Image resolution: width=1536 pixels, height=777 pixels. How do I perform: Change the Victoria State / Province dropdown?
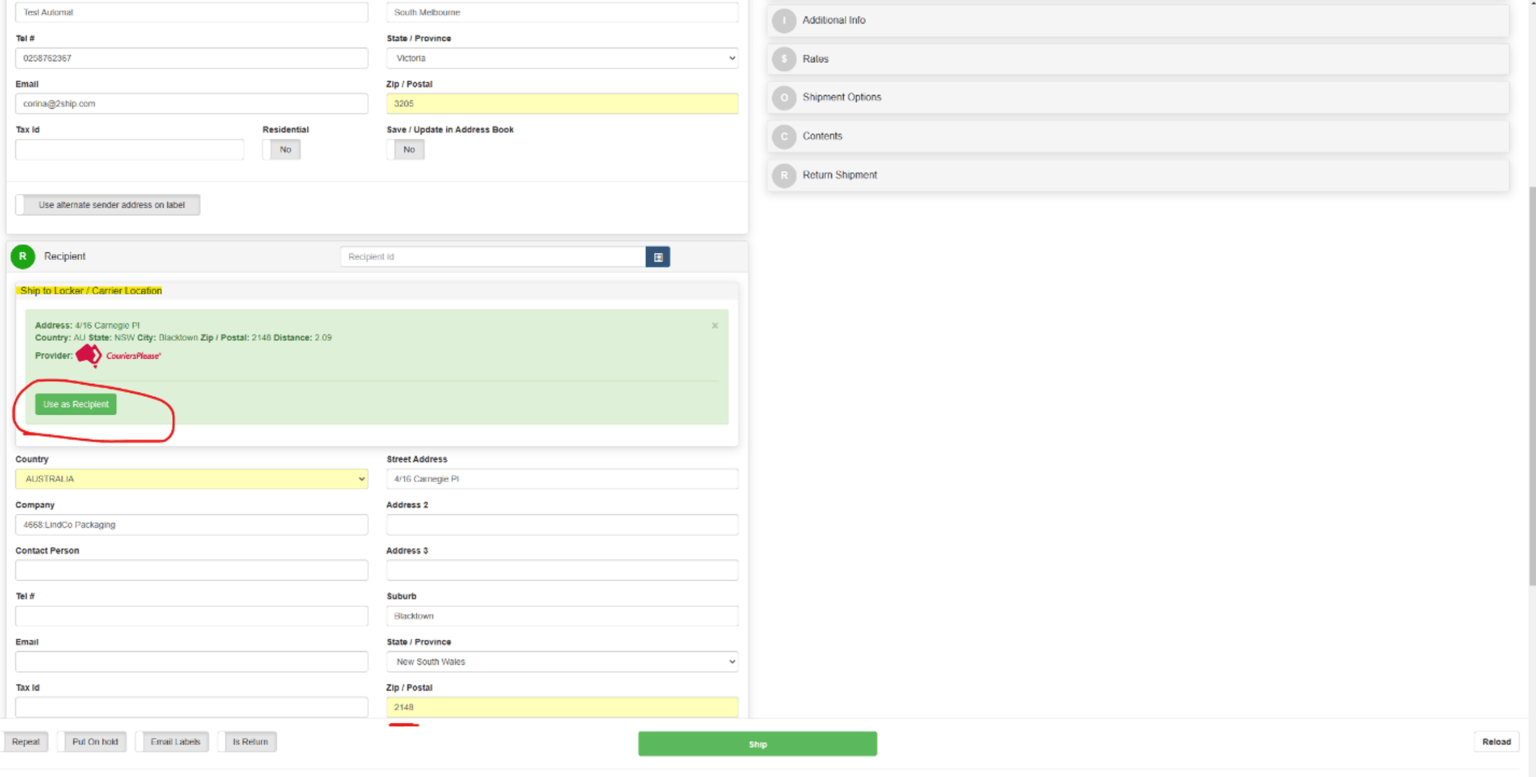(x=562, y=58)
